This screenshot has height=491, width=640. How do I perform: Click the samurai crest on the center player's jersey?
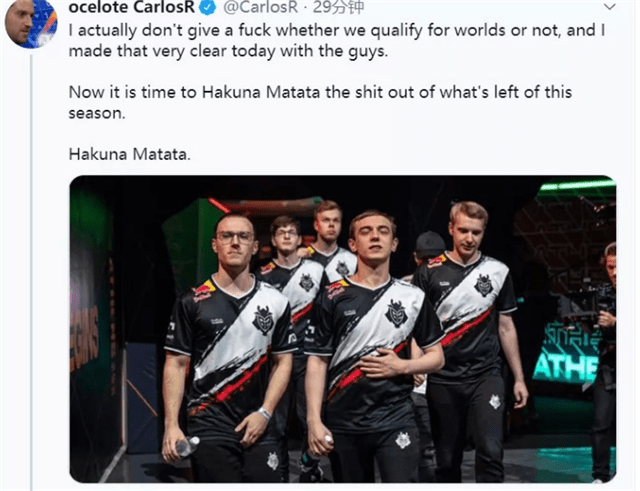tap(396, 313)
